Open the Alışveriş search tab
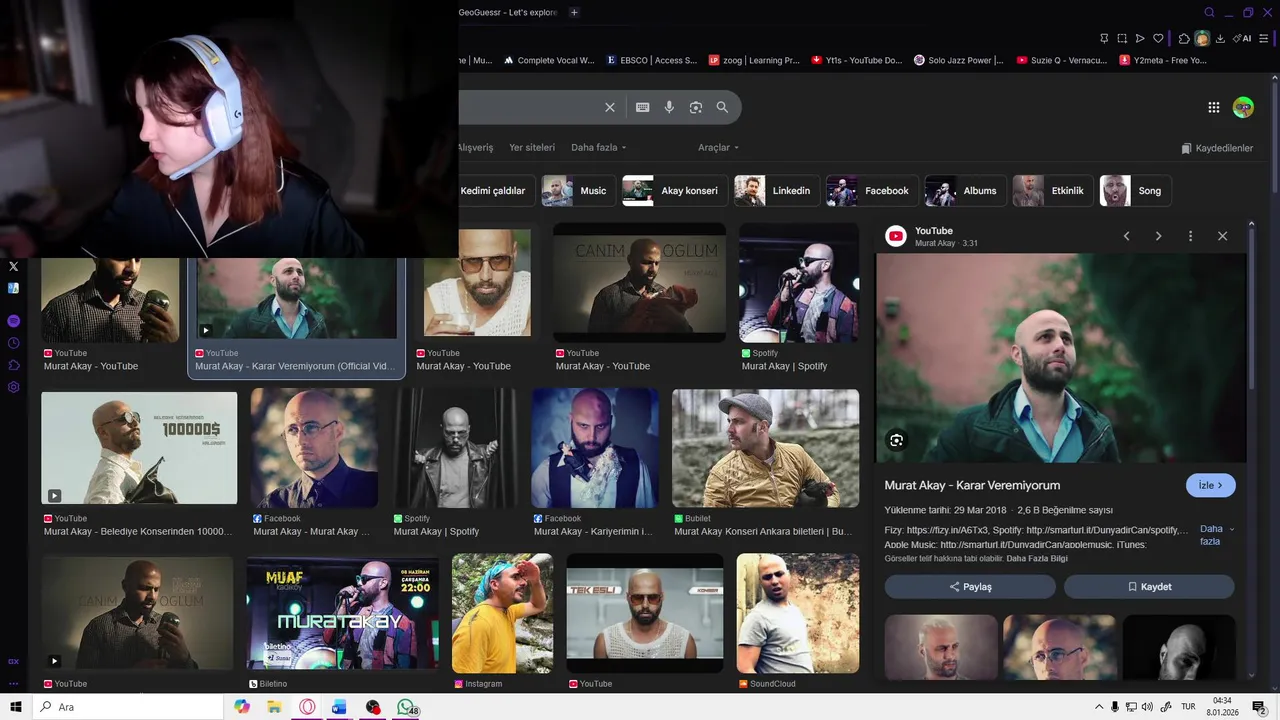1280x720 pixels. tap(476, 147)
